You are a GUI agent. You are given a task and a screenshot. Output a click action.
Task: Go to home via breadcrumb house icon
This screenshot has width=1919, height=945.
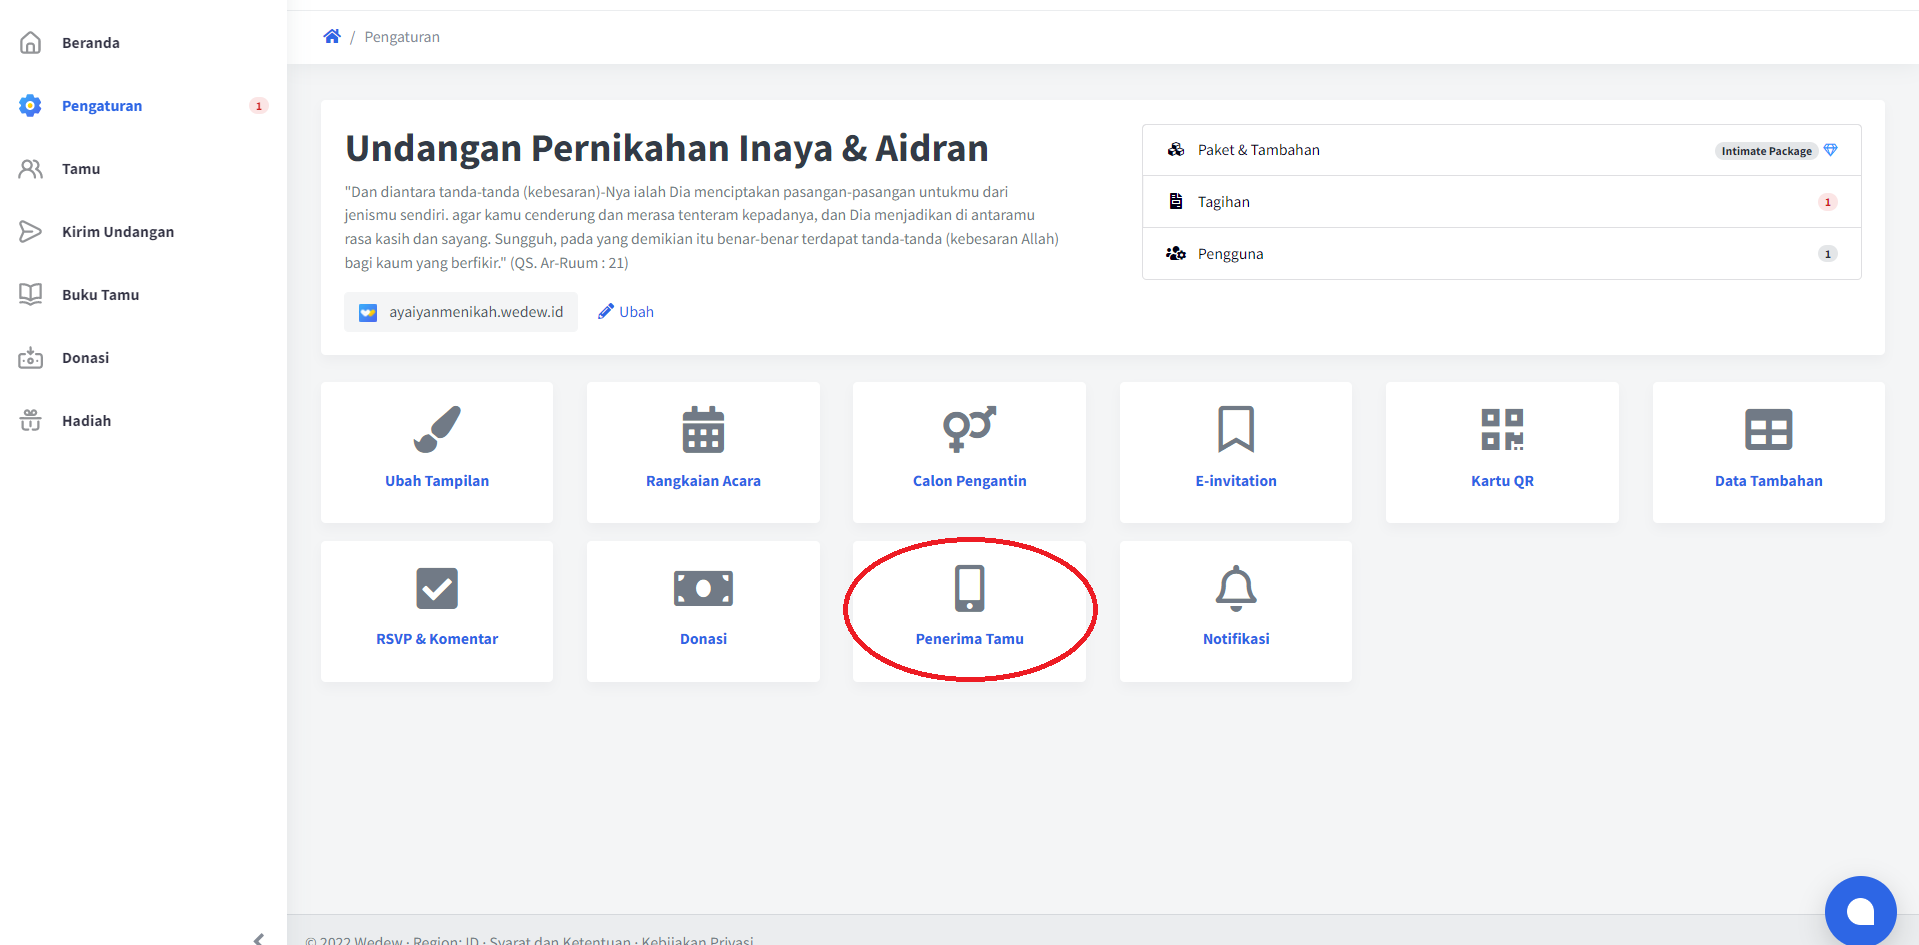pyautogui.click(x=332, y=36)
